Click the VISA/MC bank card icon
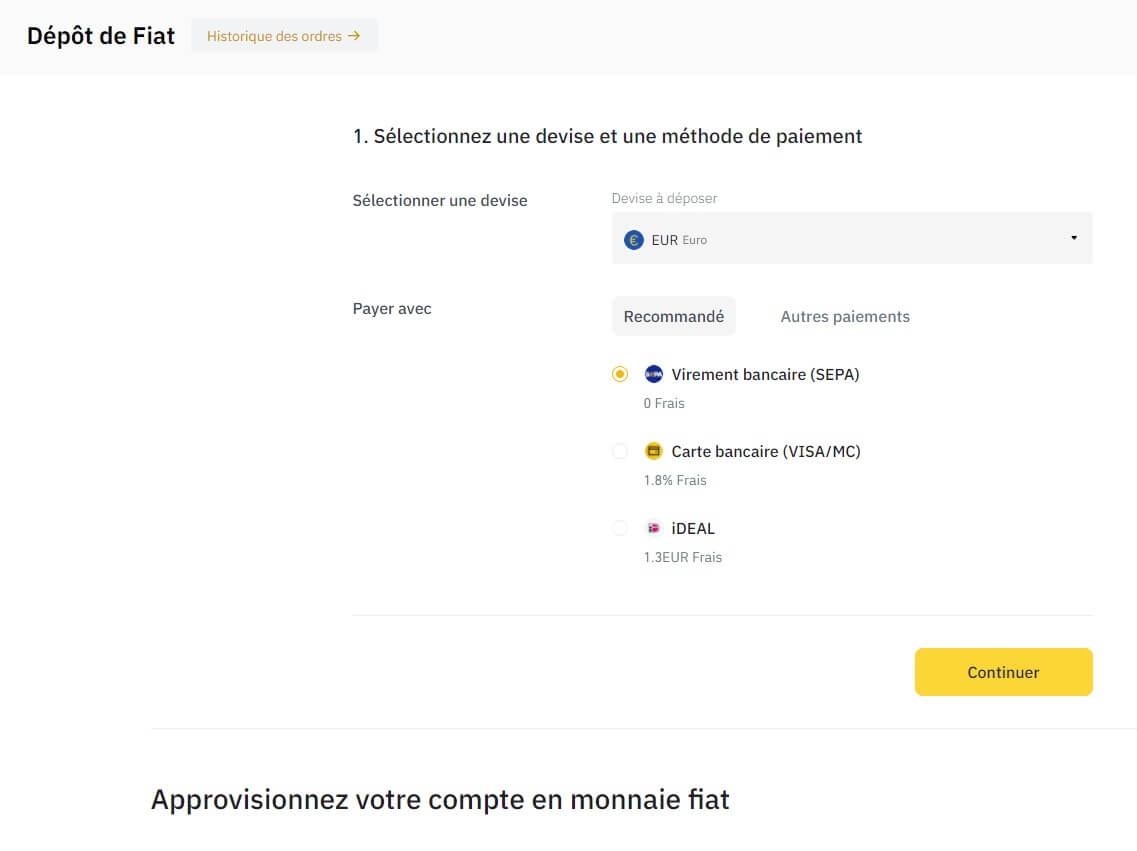The image size is (1137, 851). point(654,451)
